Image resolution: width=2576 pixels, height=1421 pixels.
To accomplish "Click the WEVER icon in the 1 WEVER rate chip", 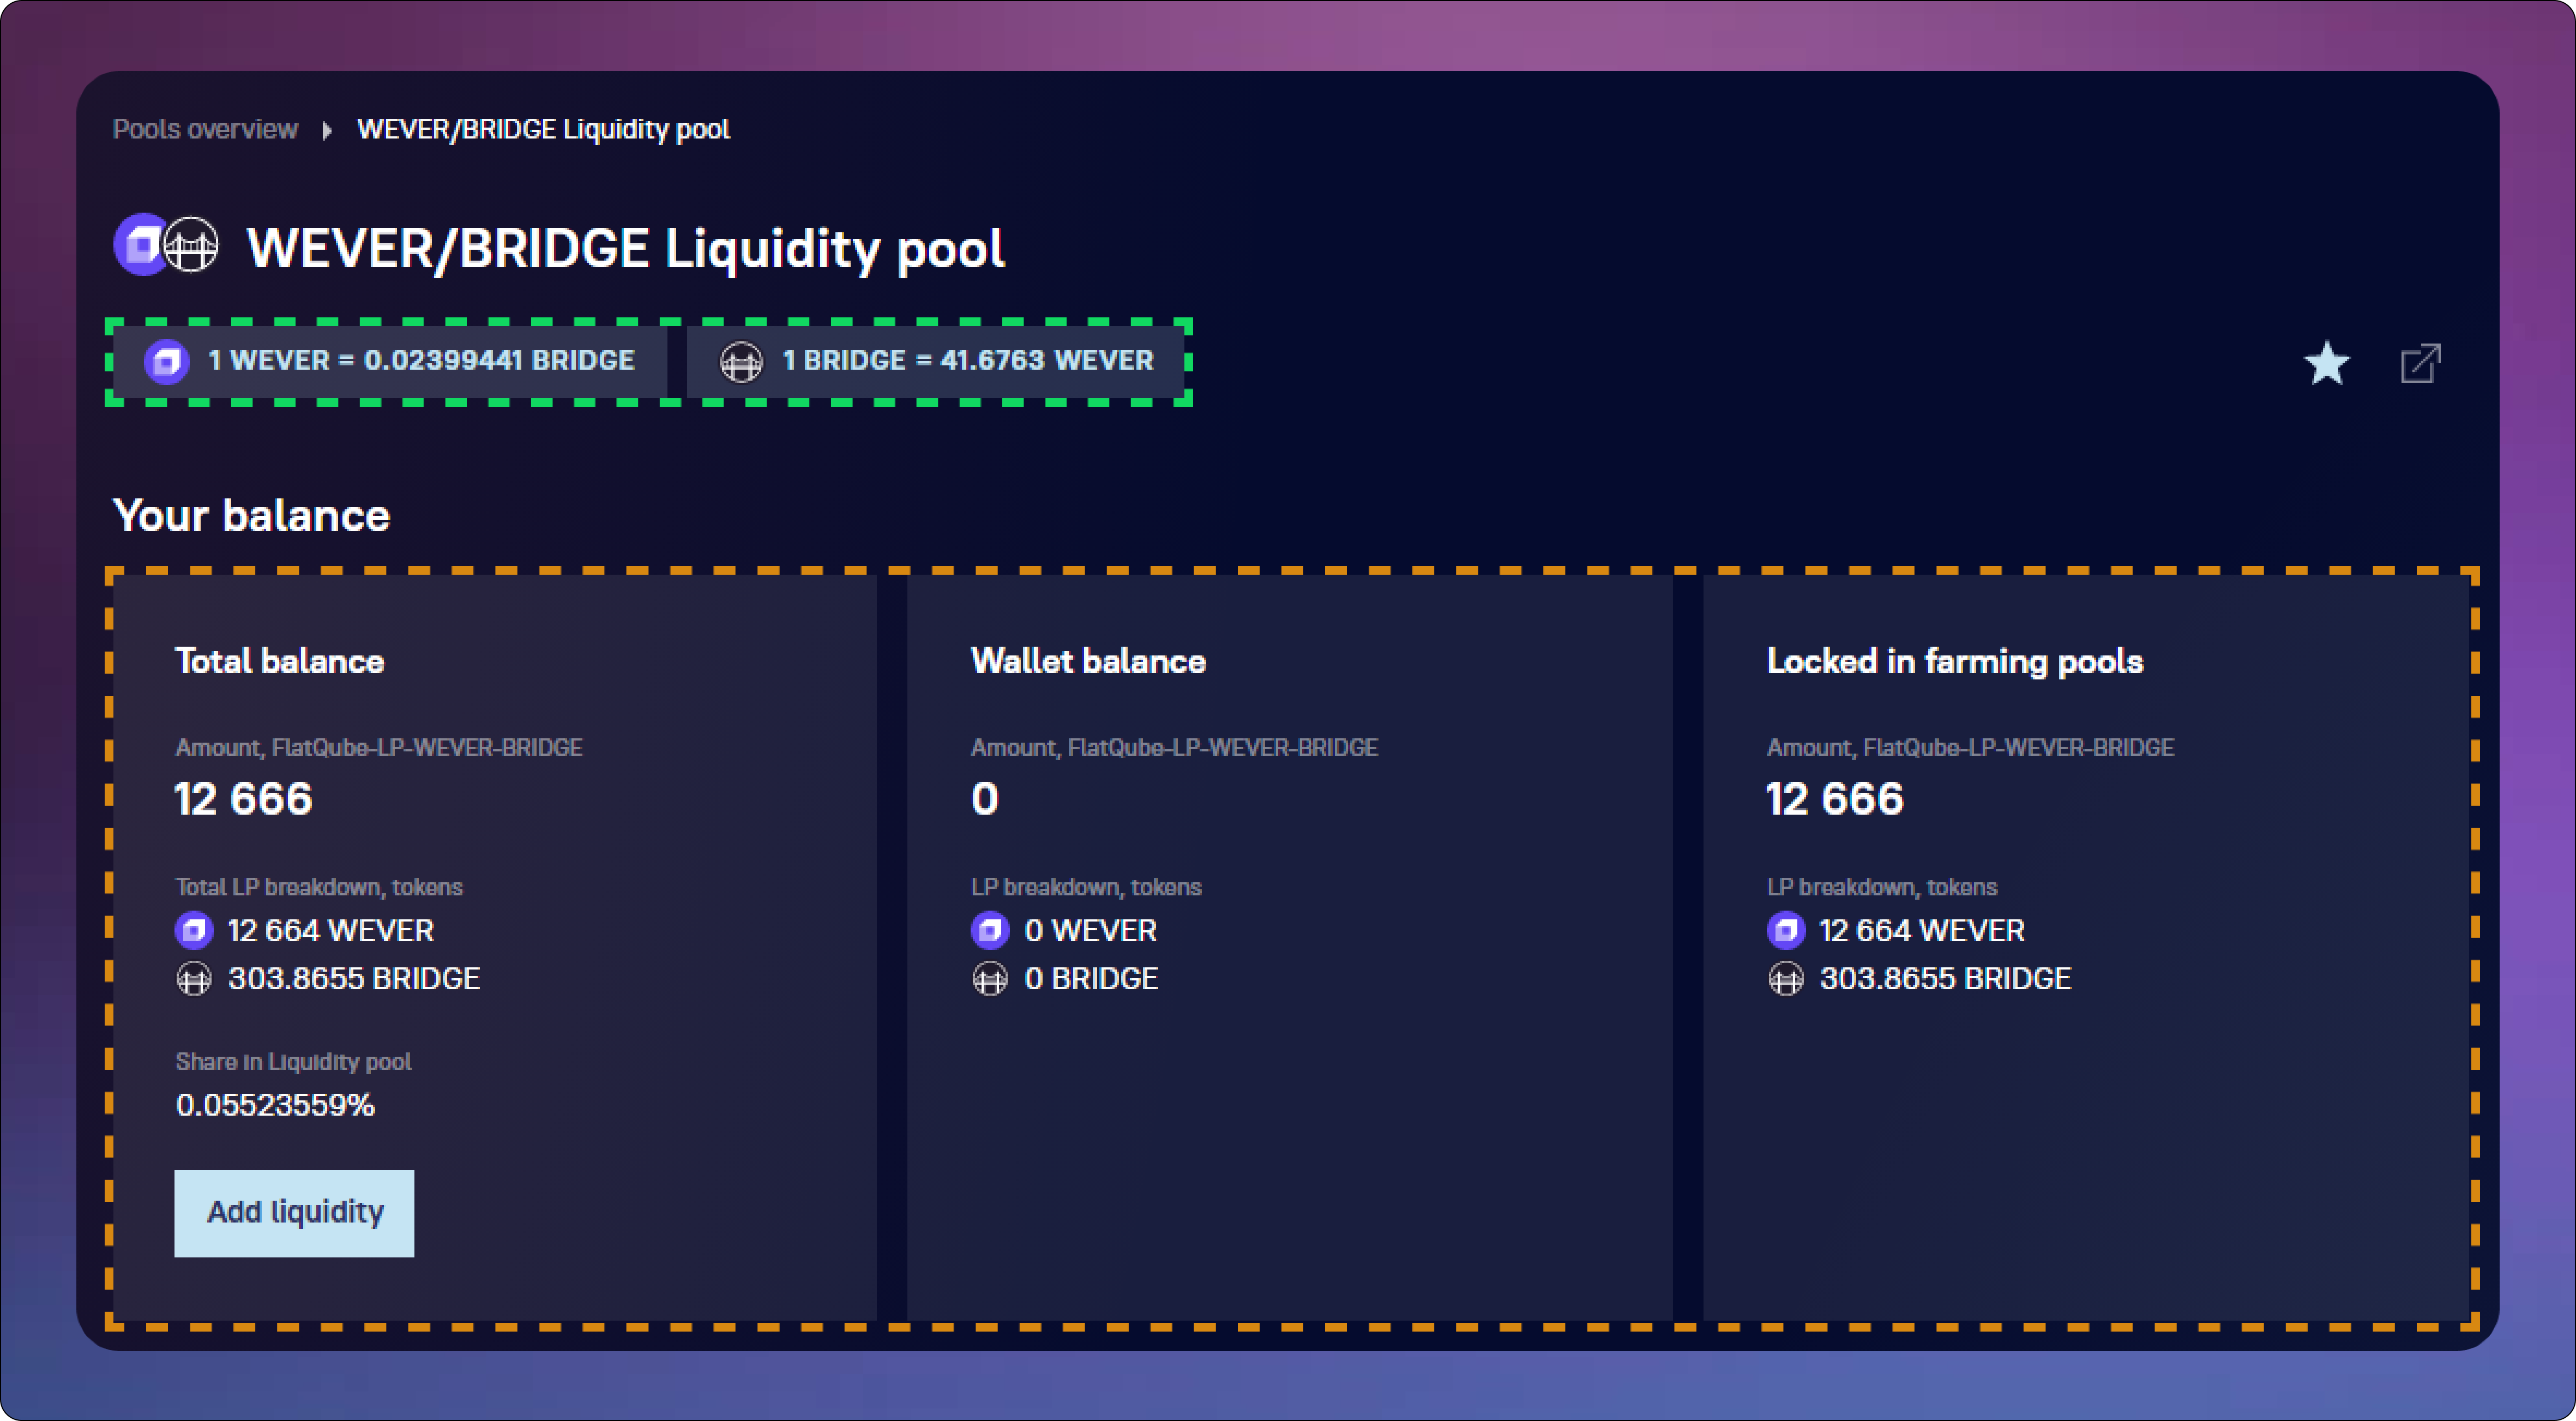I will [x=166, y=361].
